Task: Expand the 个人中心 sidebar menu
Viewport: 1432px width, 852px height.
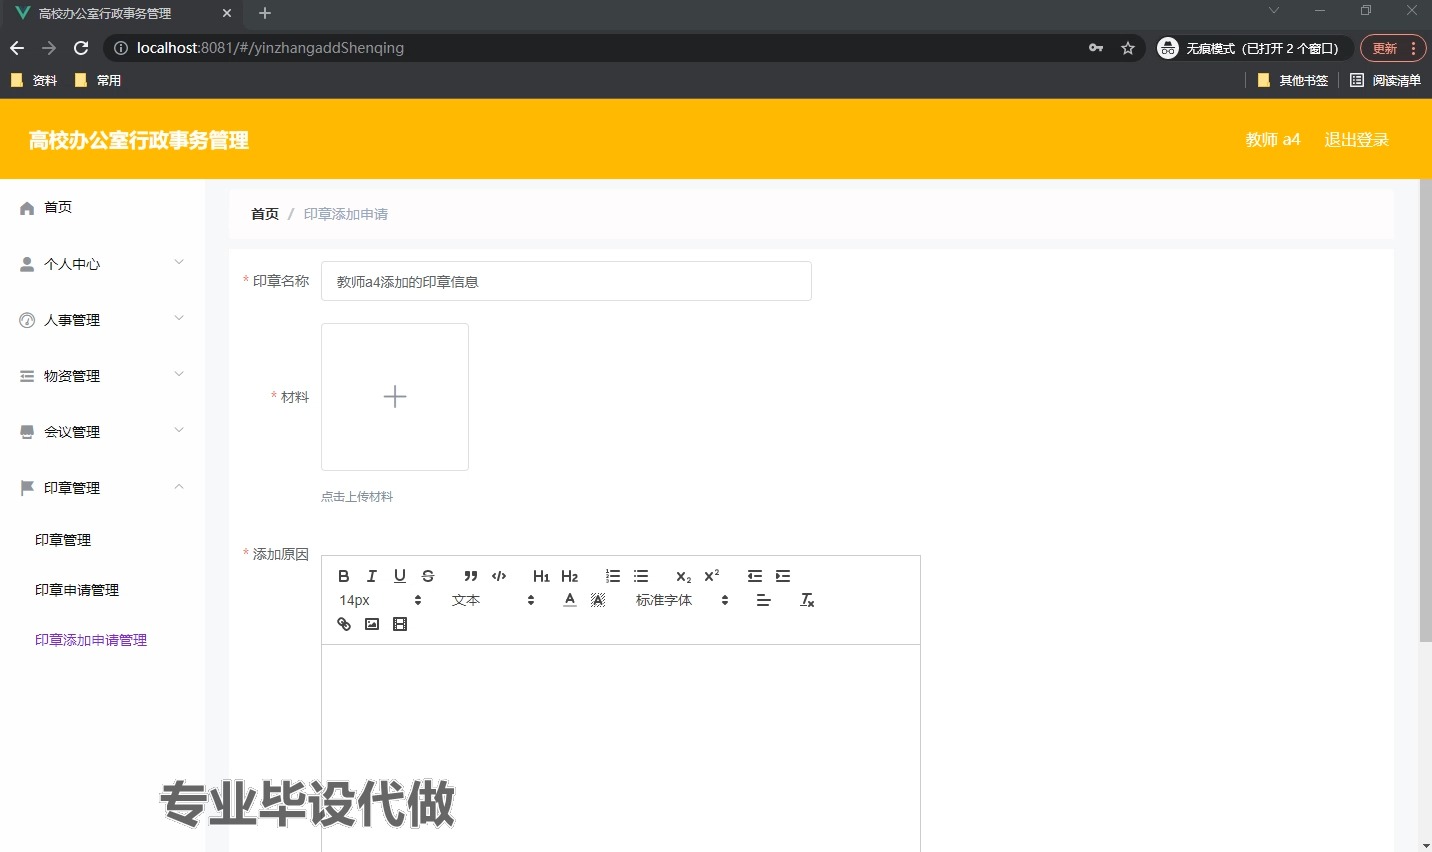Action: 102,264
